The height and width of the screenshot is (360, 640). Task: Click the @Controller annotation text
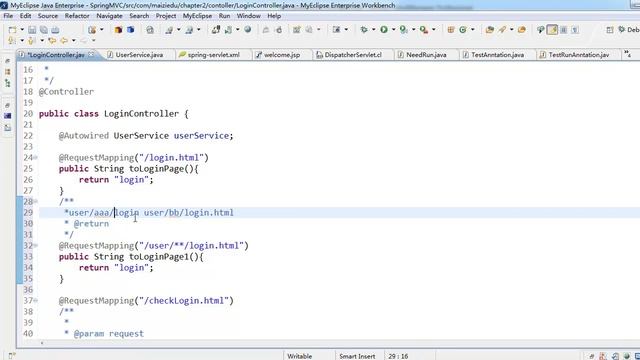coord(66,92)
